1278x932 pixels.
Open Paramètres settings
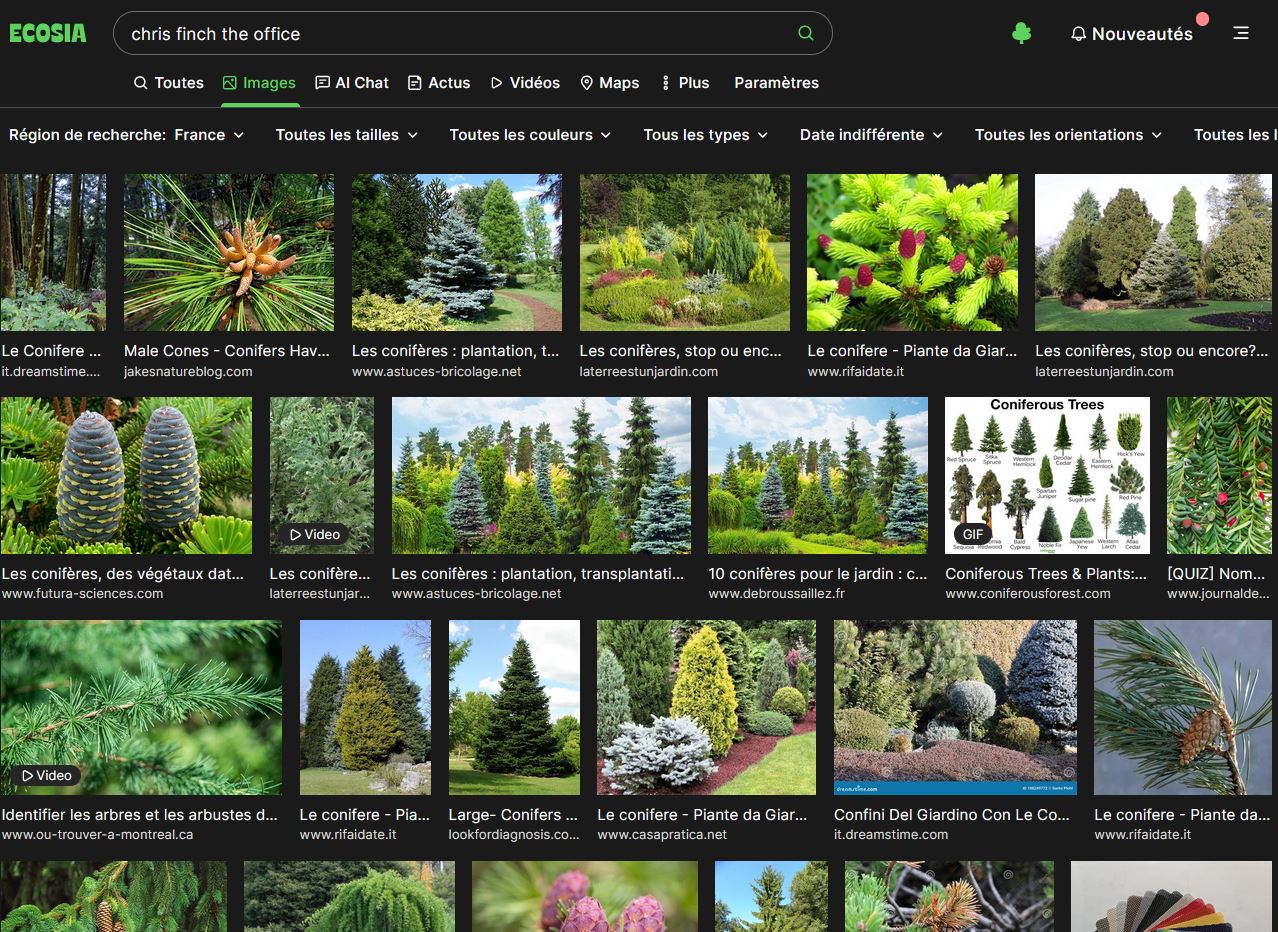point(776,83)
